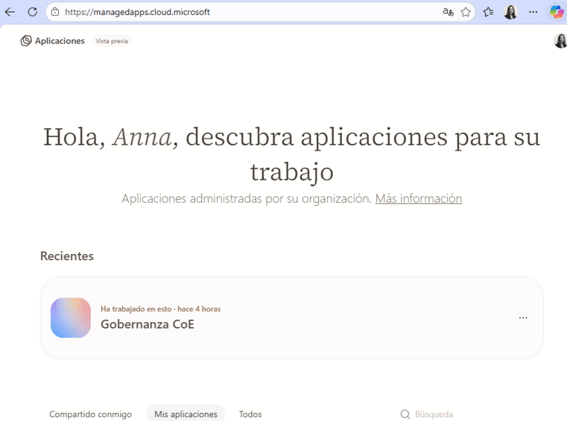
Task: Open the translate page icon
Action: pyautogui.click(x=448, y=12)
